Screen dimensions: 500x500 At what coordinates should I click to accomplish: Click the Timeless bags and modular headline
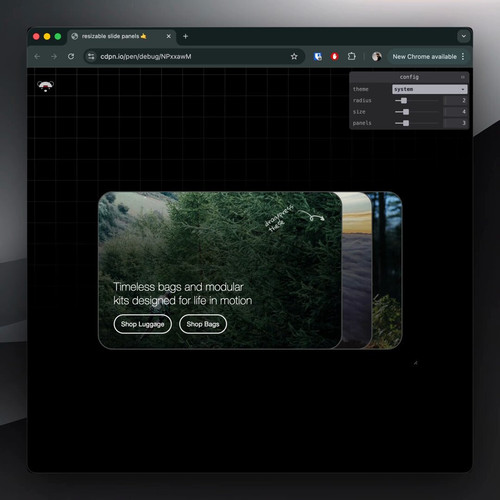tap(183, 294)
